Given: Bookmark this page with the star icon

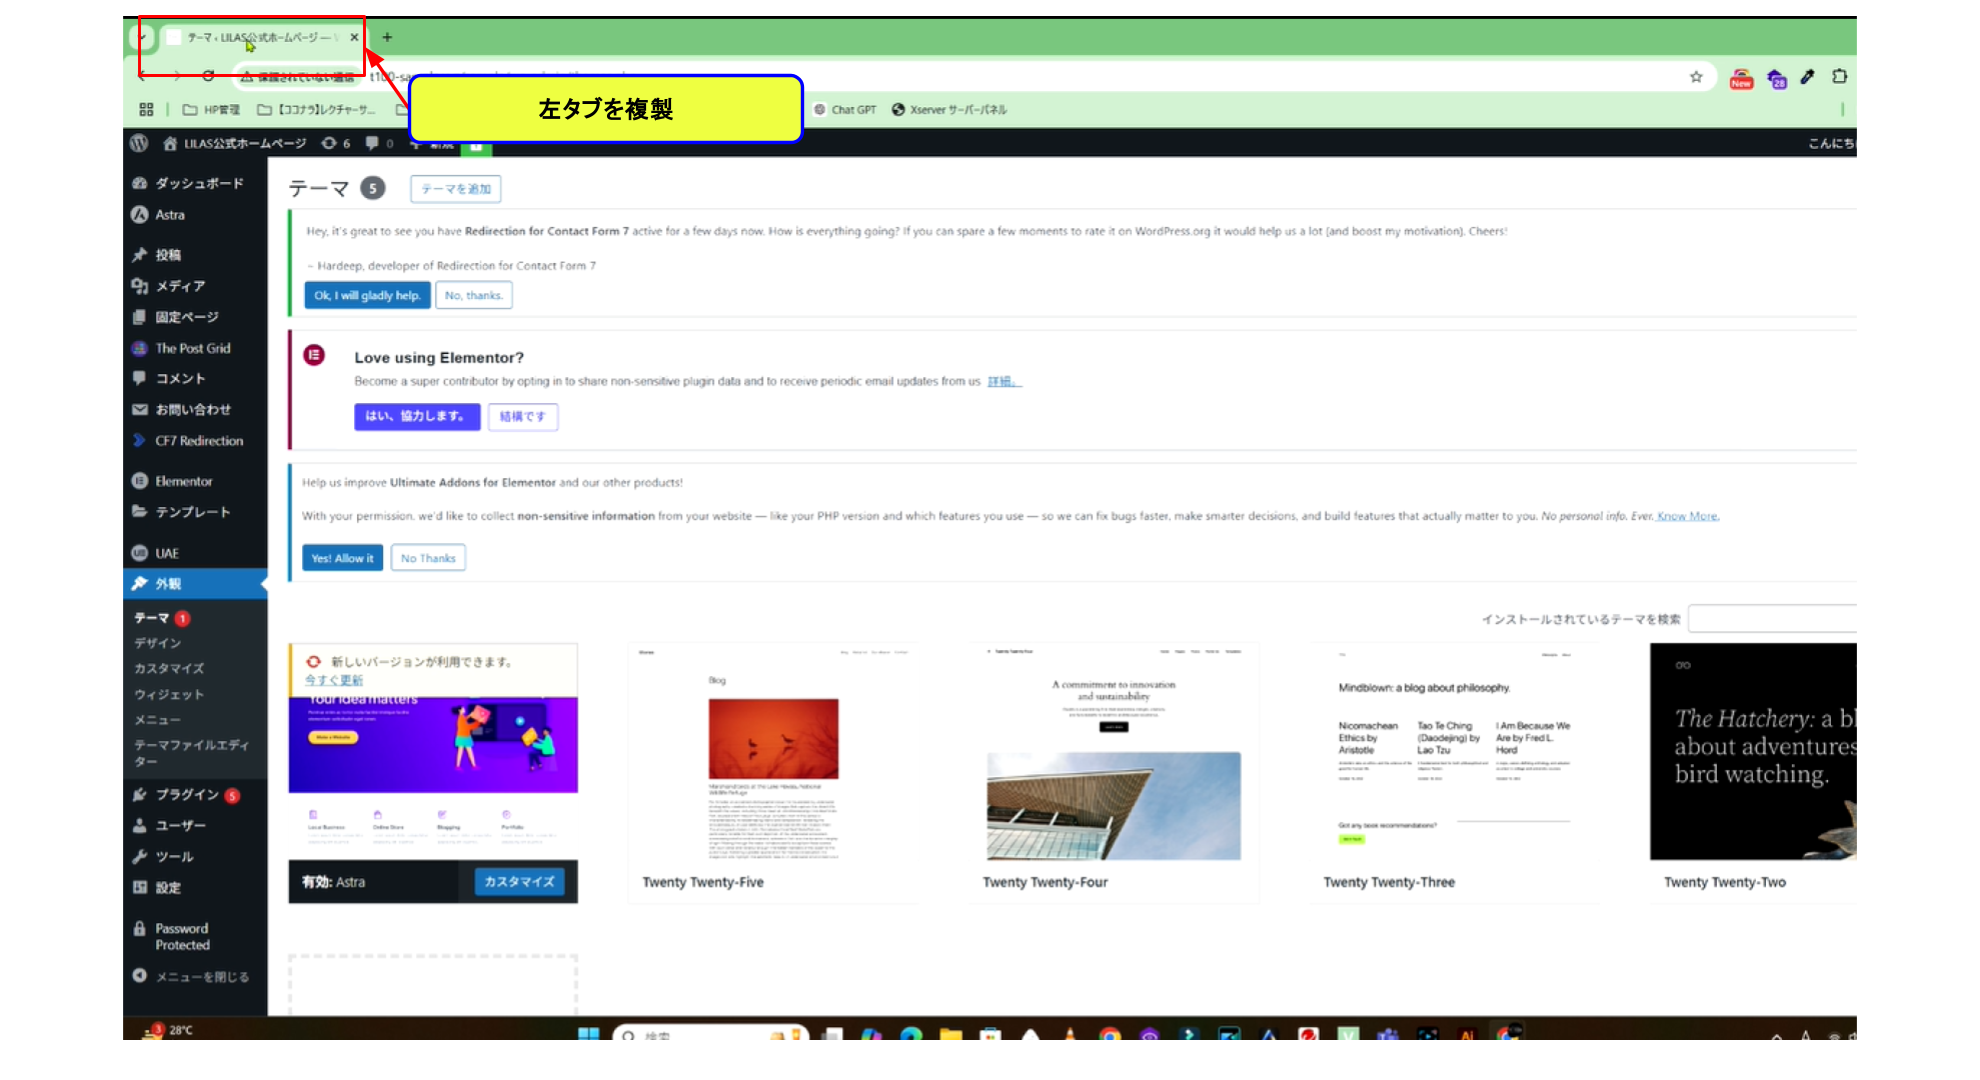Looking at the screenshot, I should [x=1696, y=76].
